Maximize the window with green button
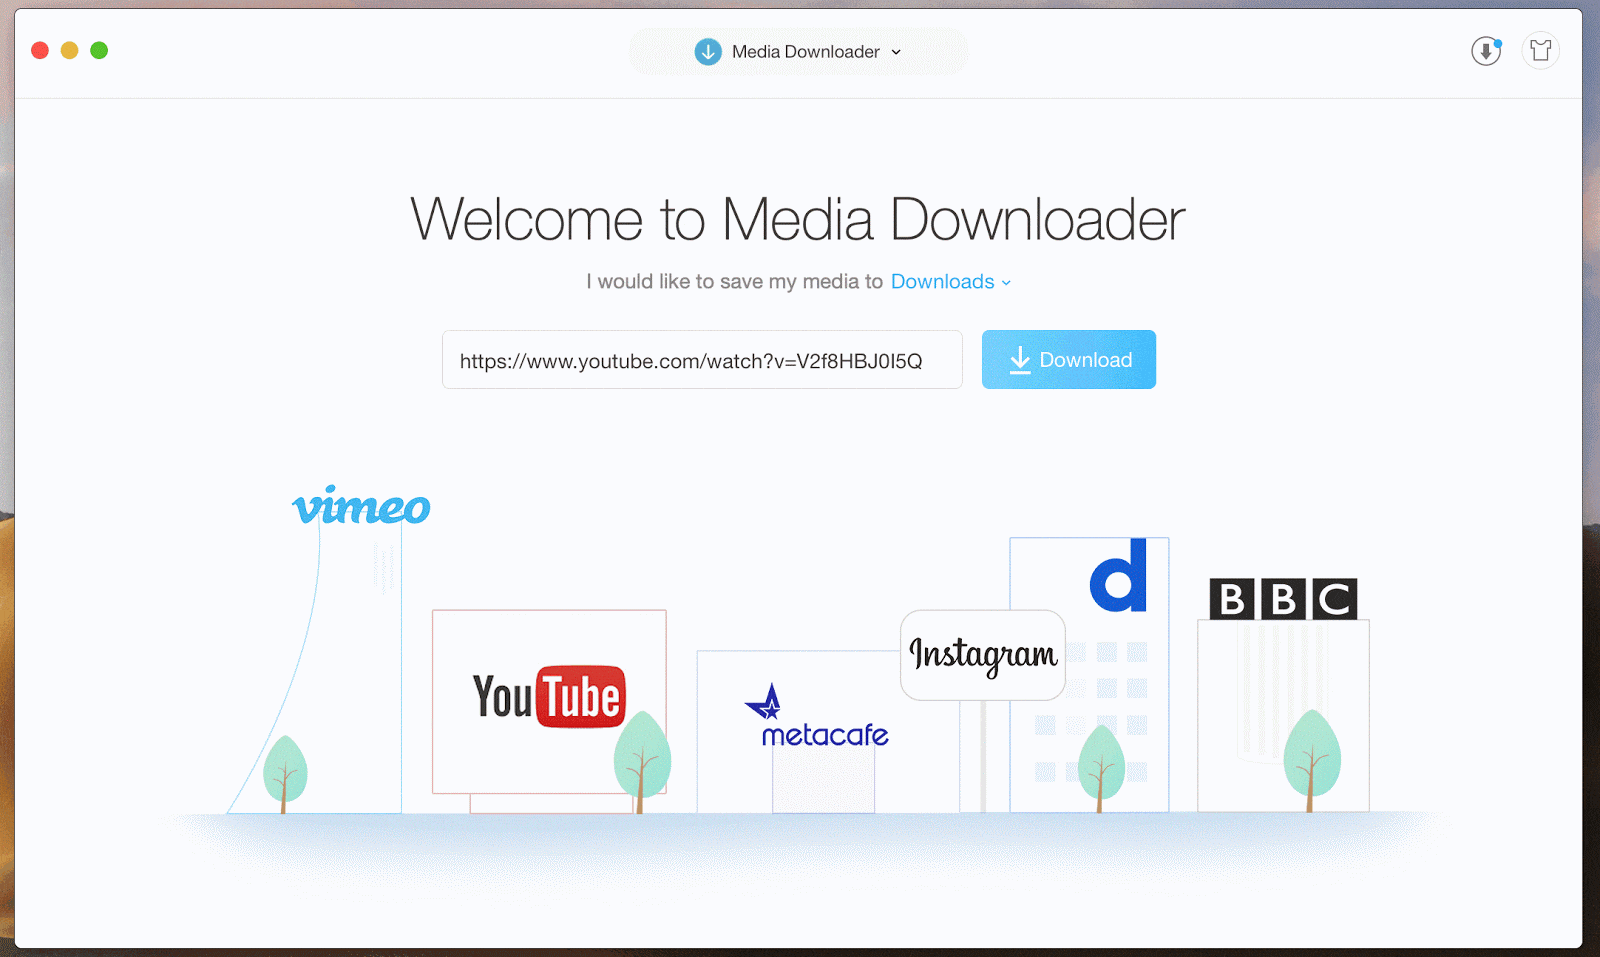Image resolution: width=1600 pixels, height=957 pixels. click(99, 50)
